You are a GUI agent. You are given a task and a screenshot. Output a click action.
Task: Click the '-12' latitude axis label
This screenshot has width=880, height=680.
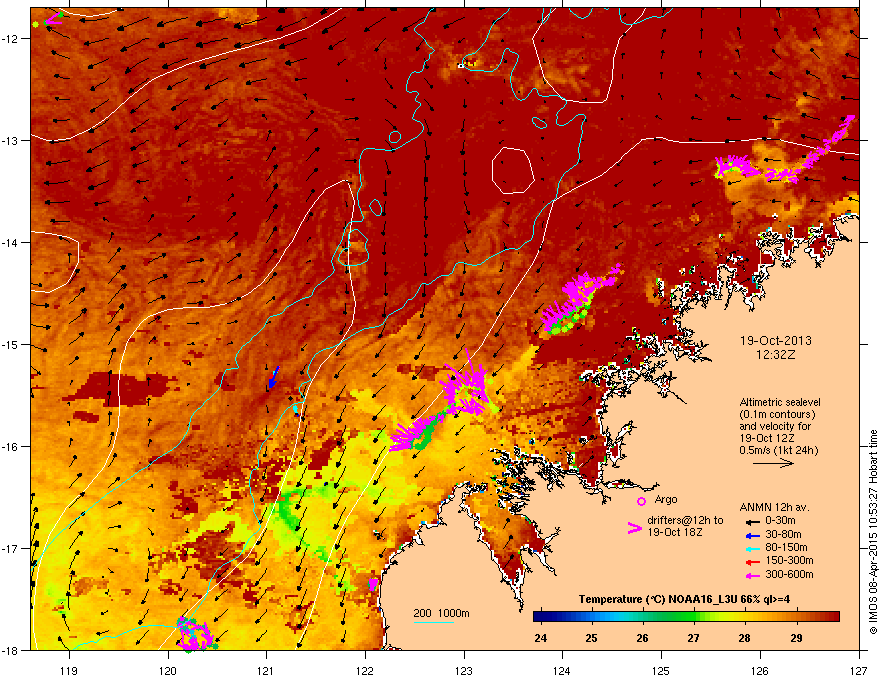(x=12, y=38)
